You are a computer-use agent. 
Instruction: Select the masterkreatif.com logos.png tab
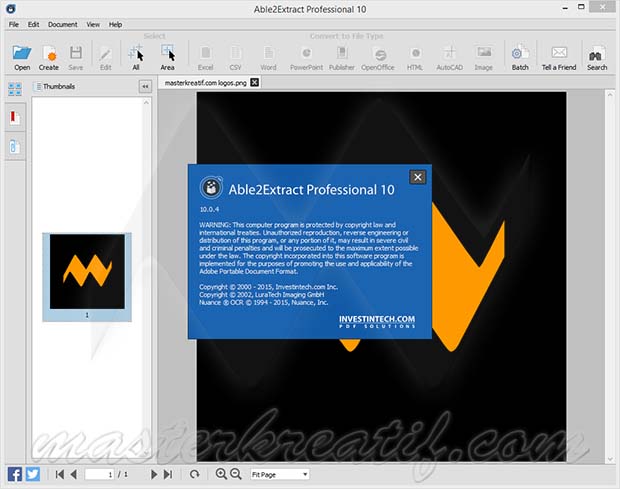tap(205, 83)
